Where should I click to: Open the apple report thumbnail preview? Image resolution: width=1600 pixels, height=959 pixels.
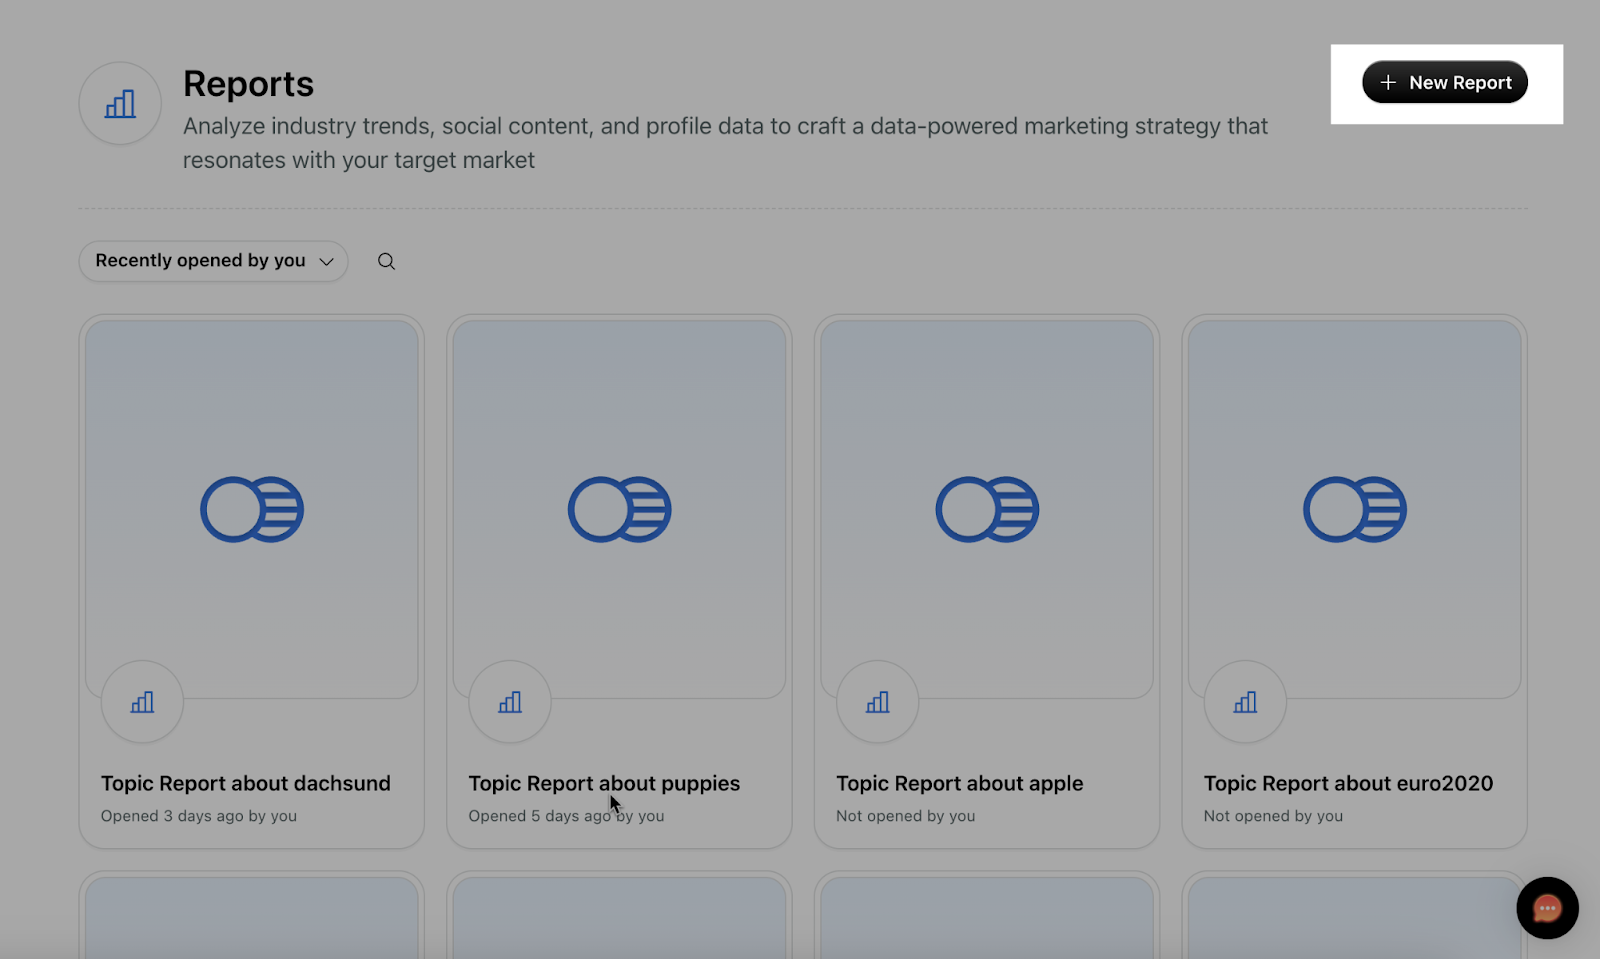point(987,509)
